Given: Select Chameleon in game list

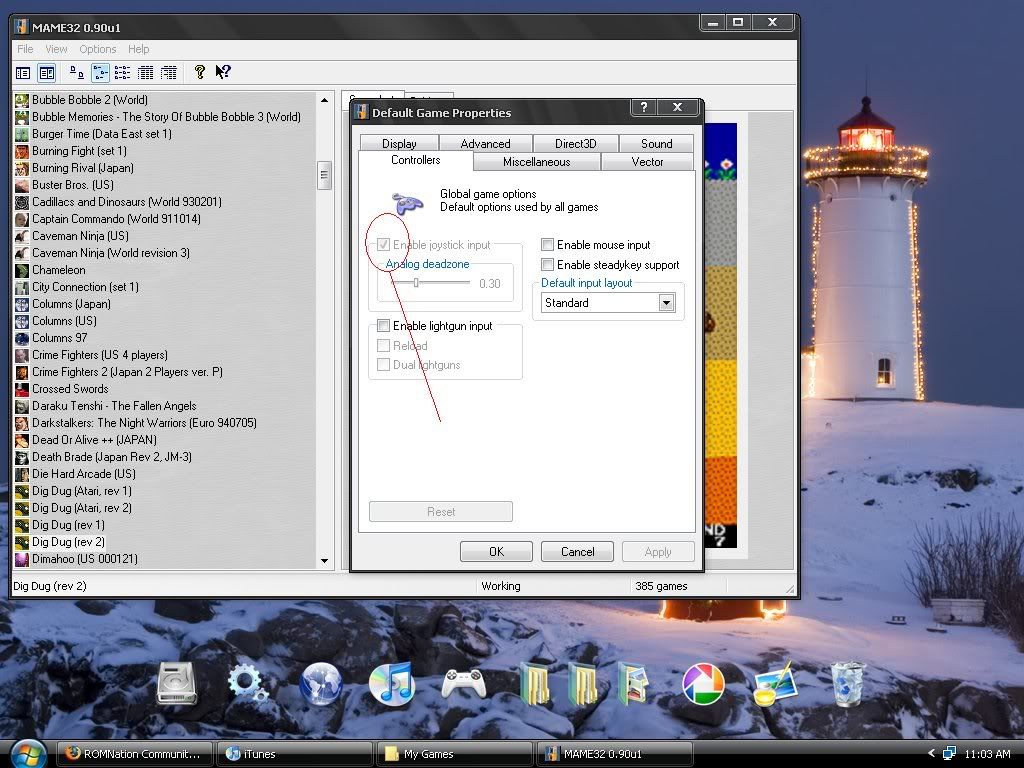Looking at the screenshot, I should [59, 270].
